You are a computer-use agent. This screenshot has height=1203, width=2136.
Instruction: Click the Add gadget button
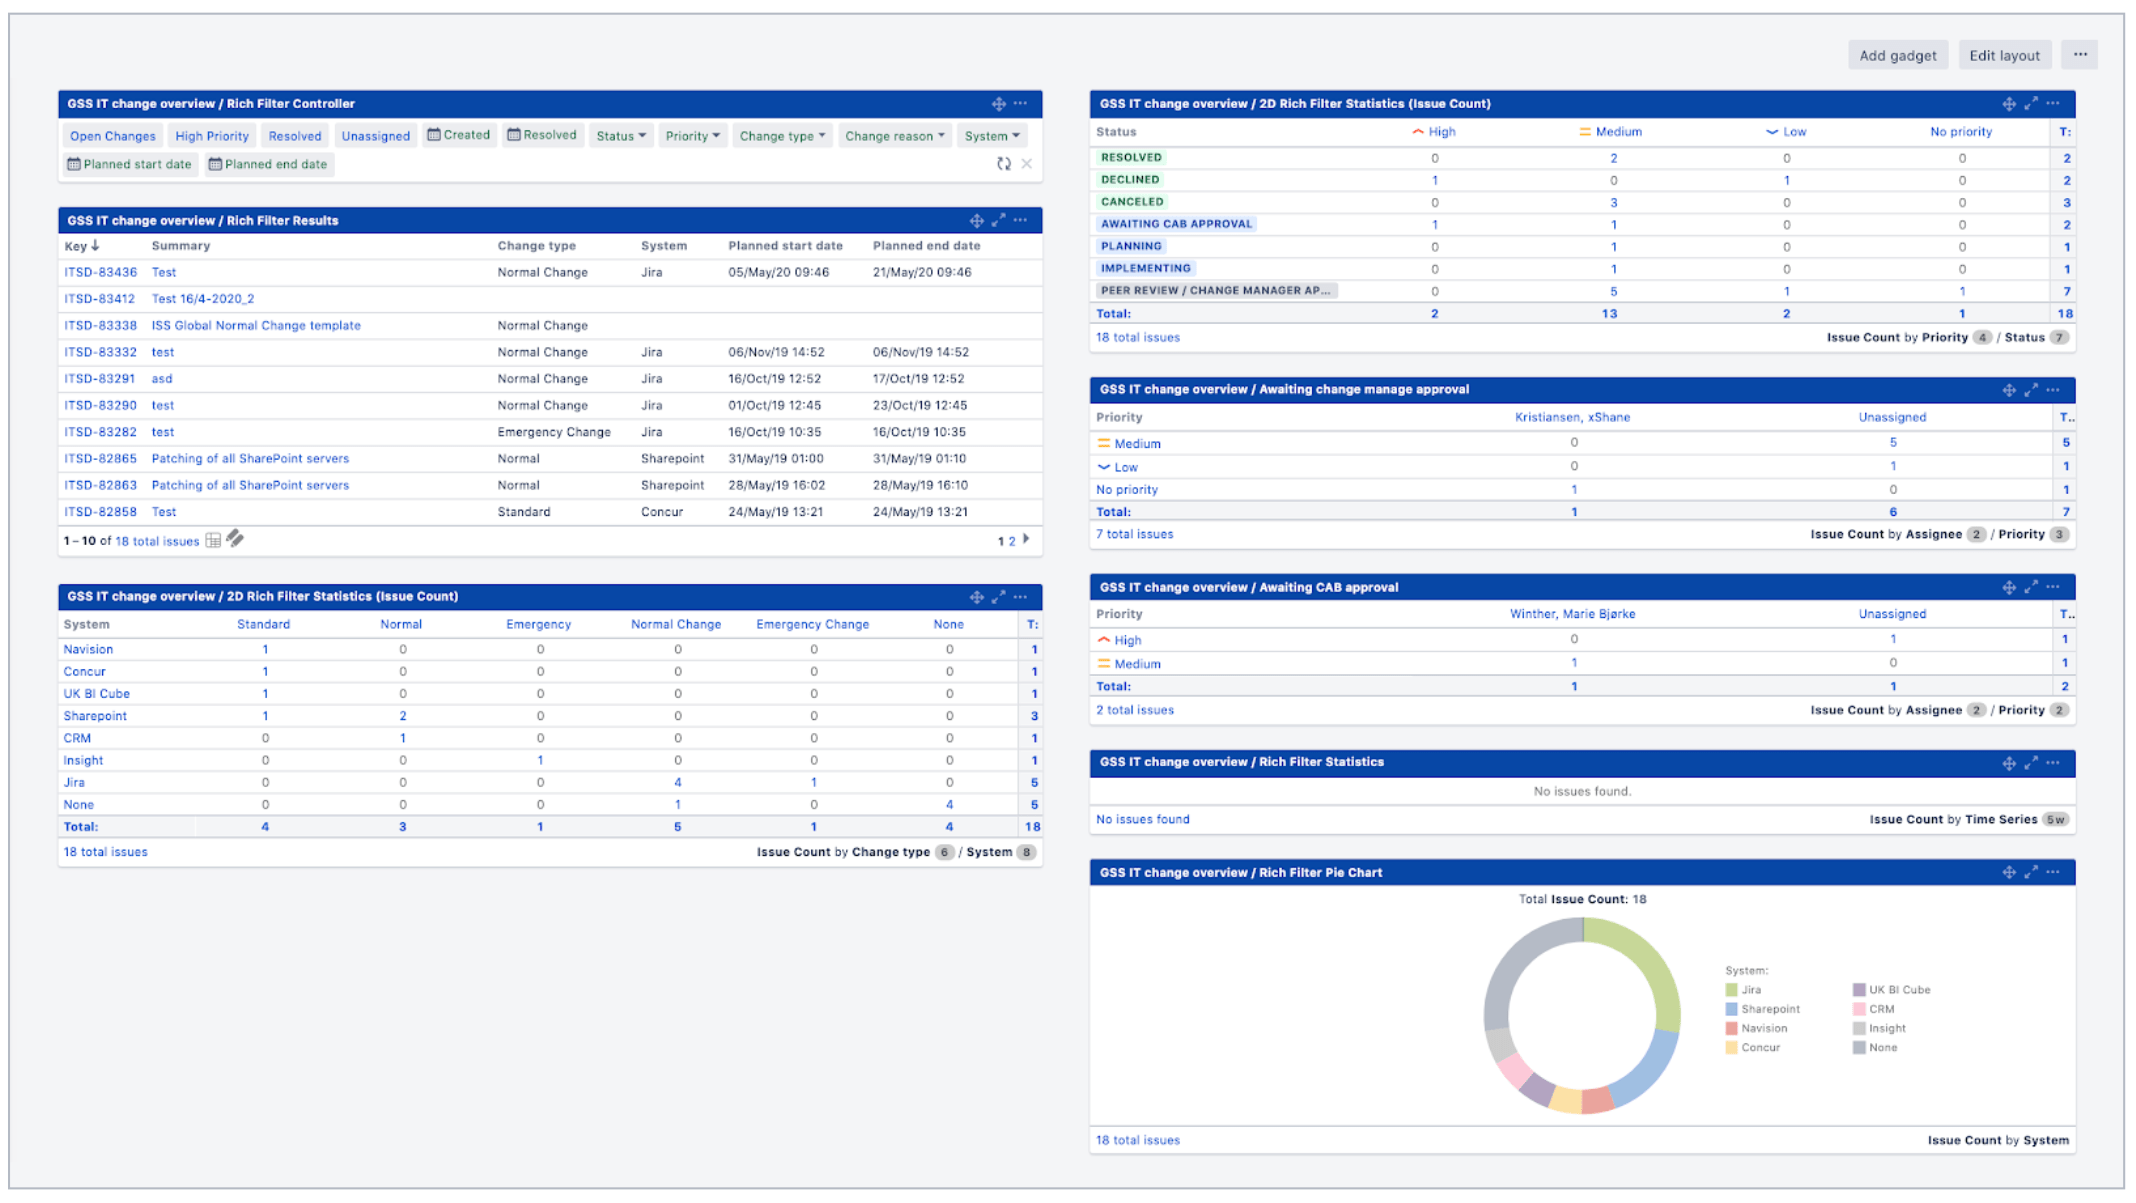1897,54
